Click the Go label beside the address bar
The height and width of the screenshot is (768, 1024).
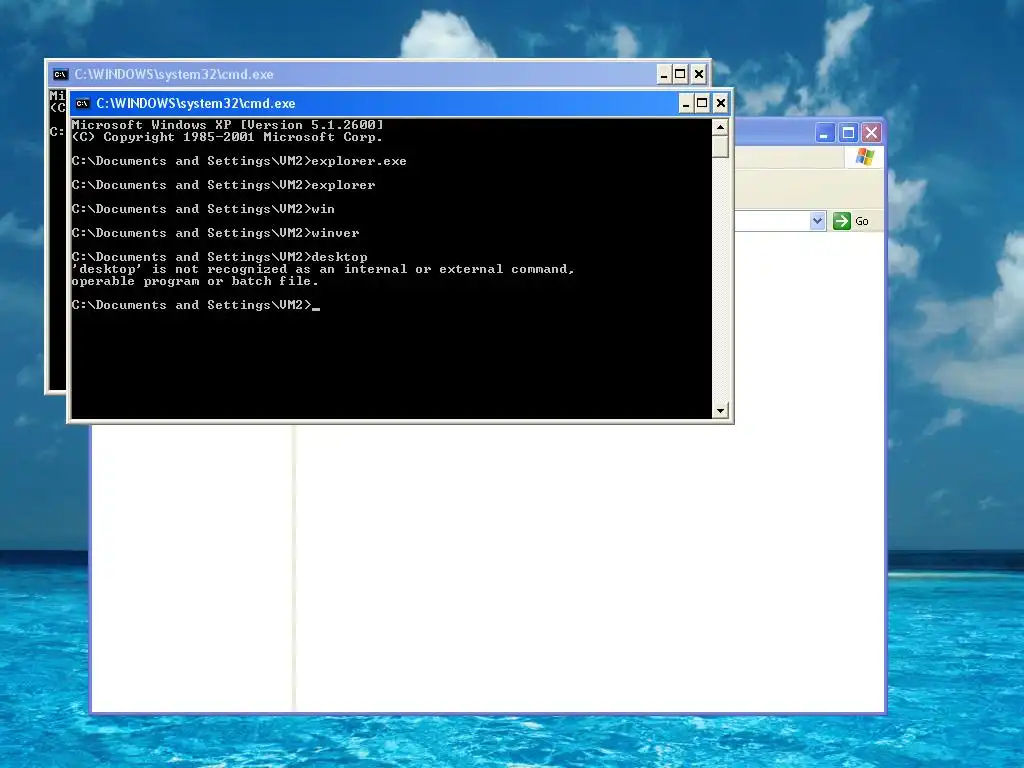(862, 221)
